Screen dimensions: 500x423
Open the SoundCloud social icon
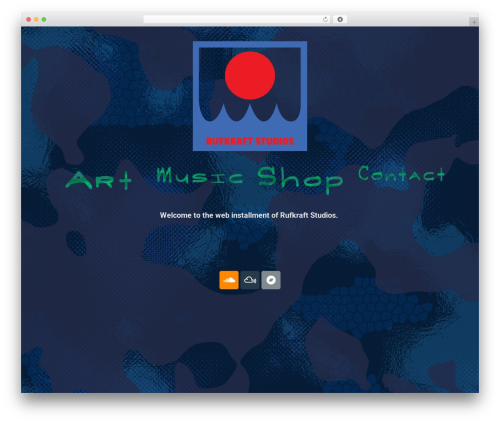(229, 280)
